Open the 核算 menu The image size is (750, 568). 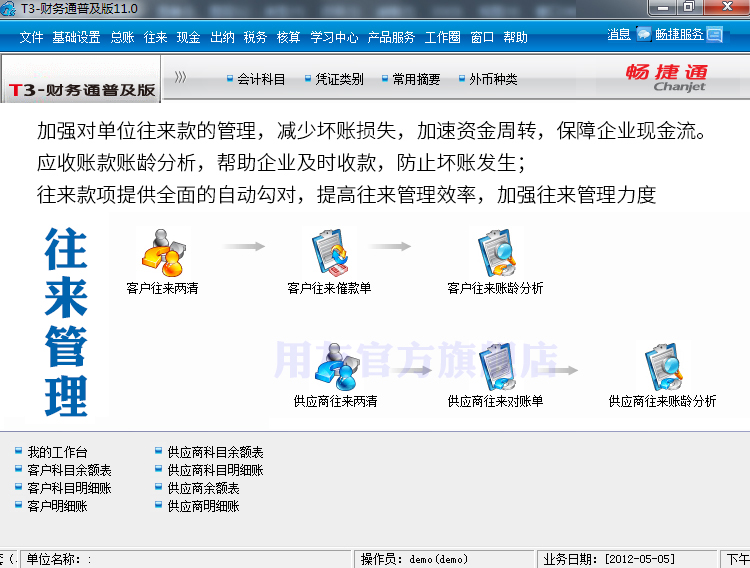tap(288, 37)
